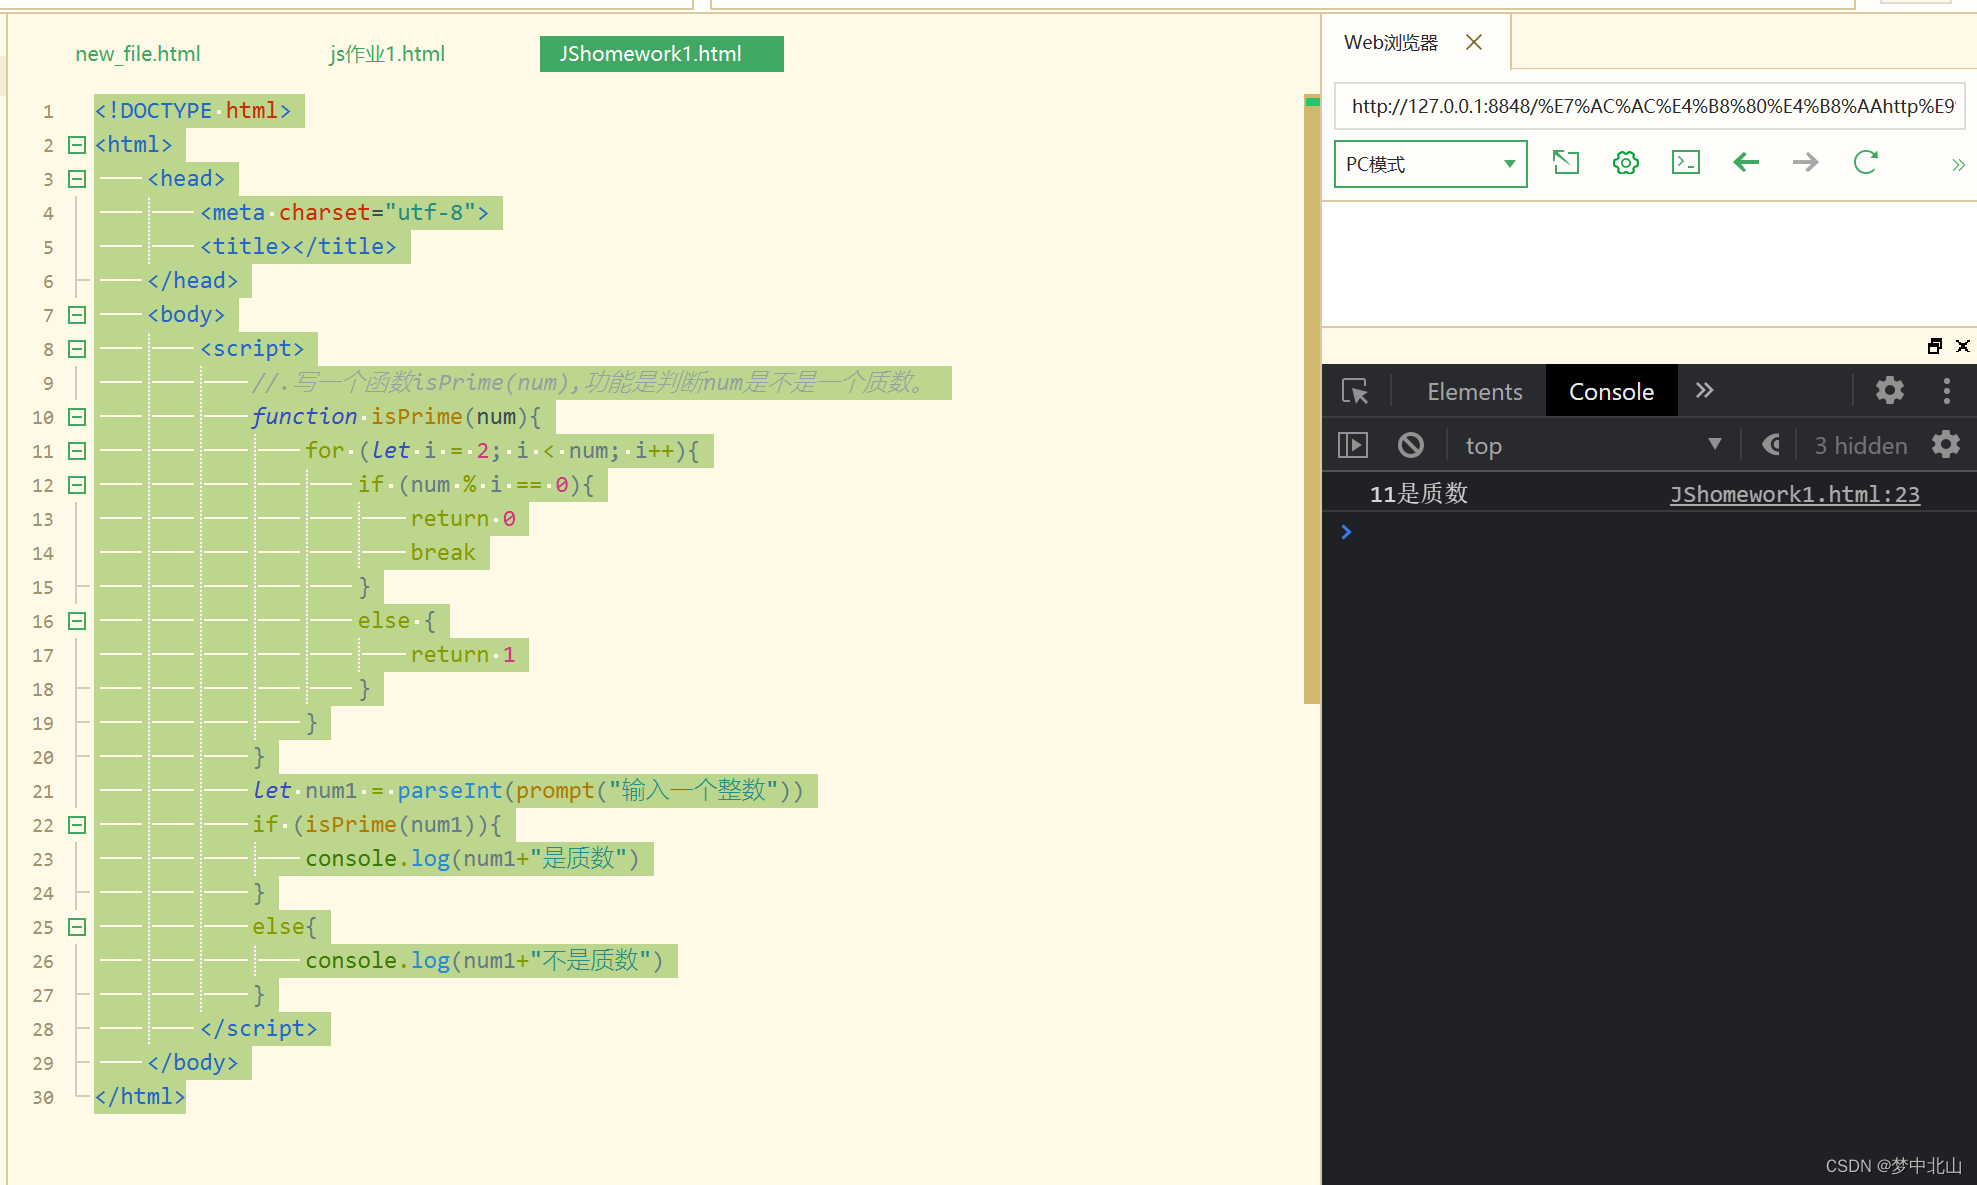Image resolution: width=1977 pixels, height=1185 pixels.
Task: Click the browser refresh icon
Action: click(1865, 162)
